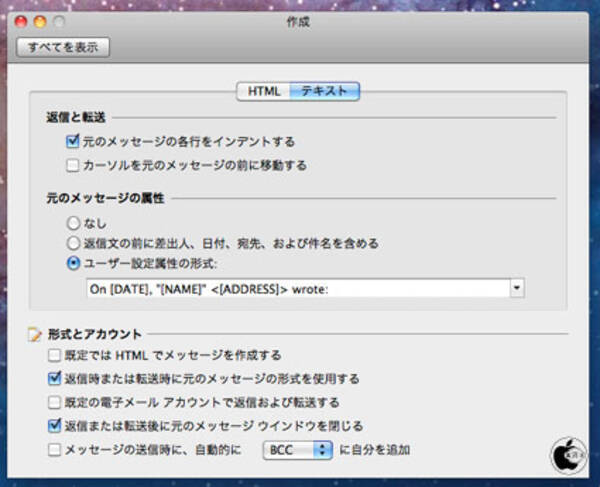Enable 既定では HTML でメッセージを作成する
The width and height of the screenshot is (600, 487).
(54, 355)
